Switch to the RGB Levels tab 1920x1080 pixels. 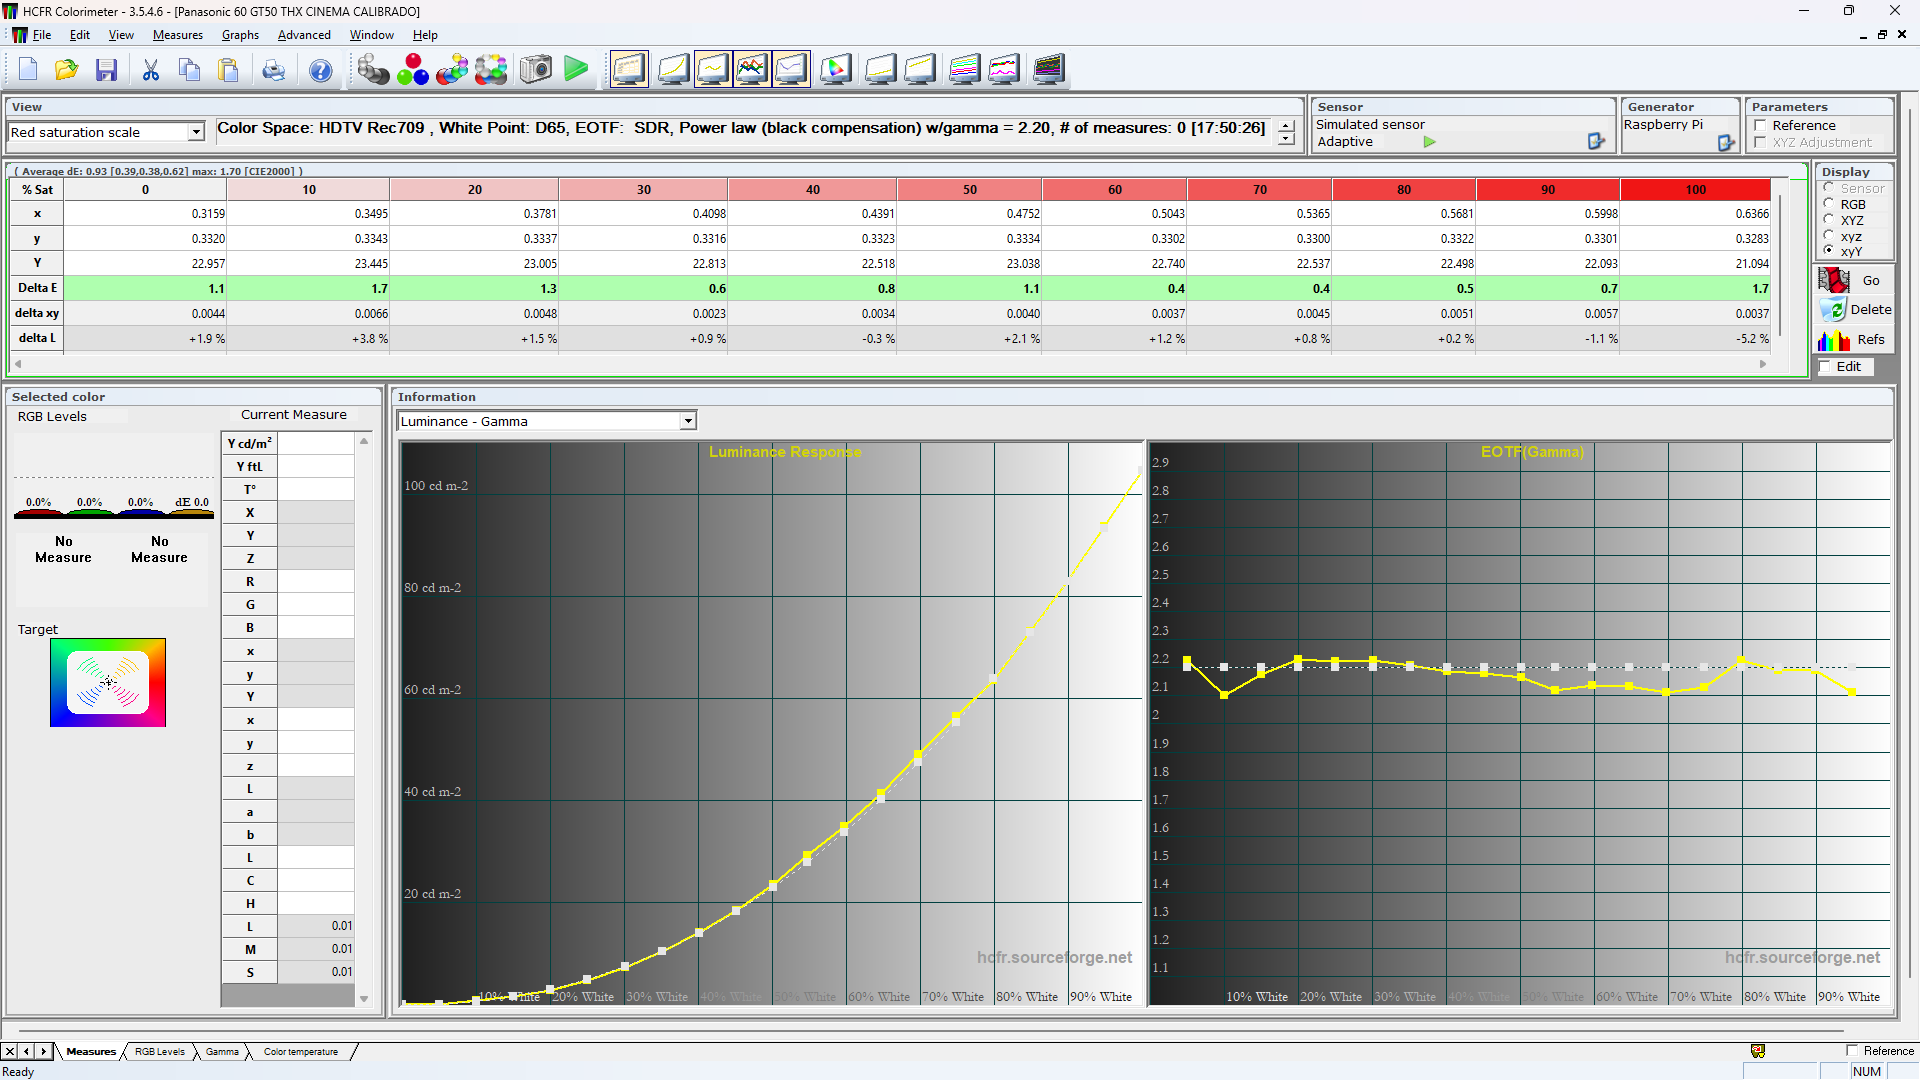pyautogui.click(x=160, y=1052)
